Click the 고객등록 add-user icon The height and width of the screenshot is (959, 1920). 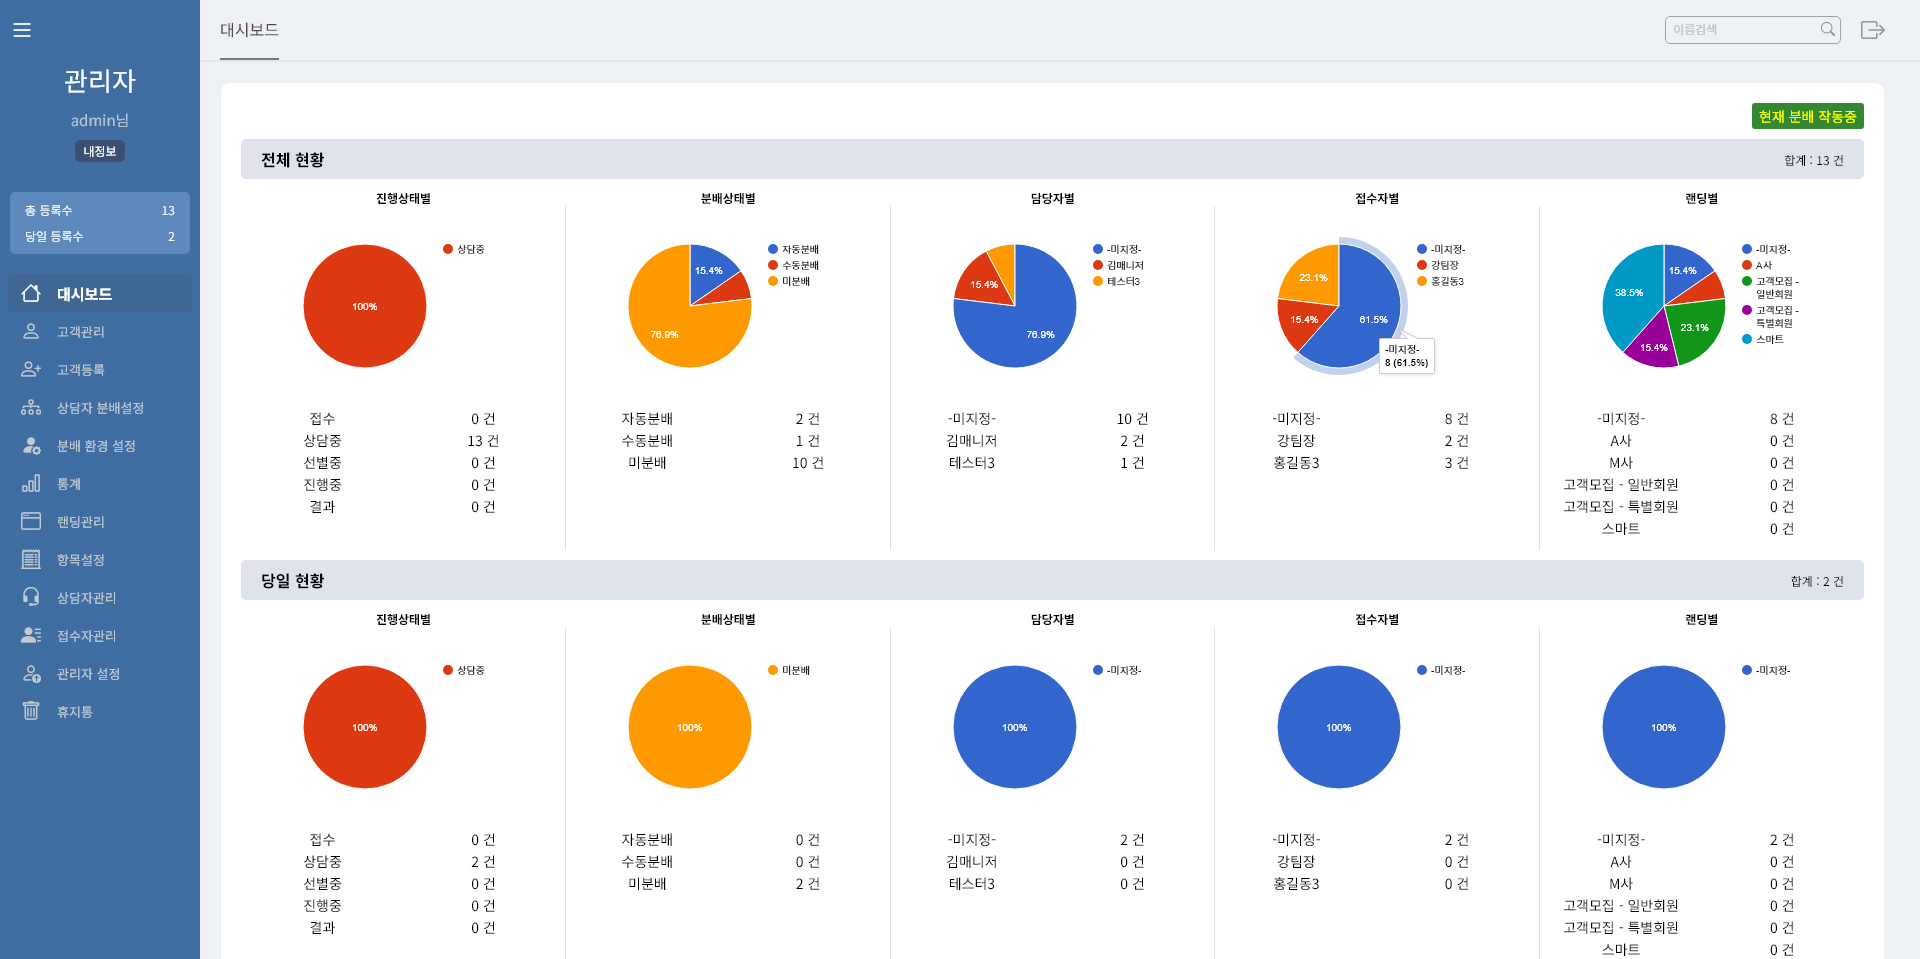[31, 369]
